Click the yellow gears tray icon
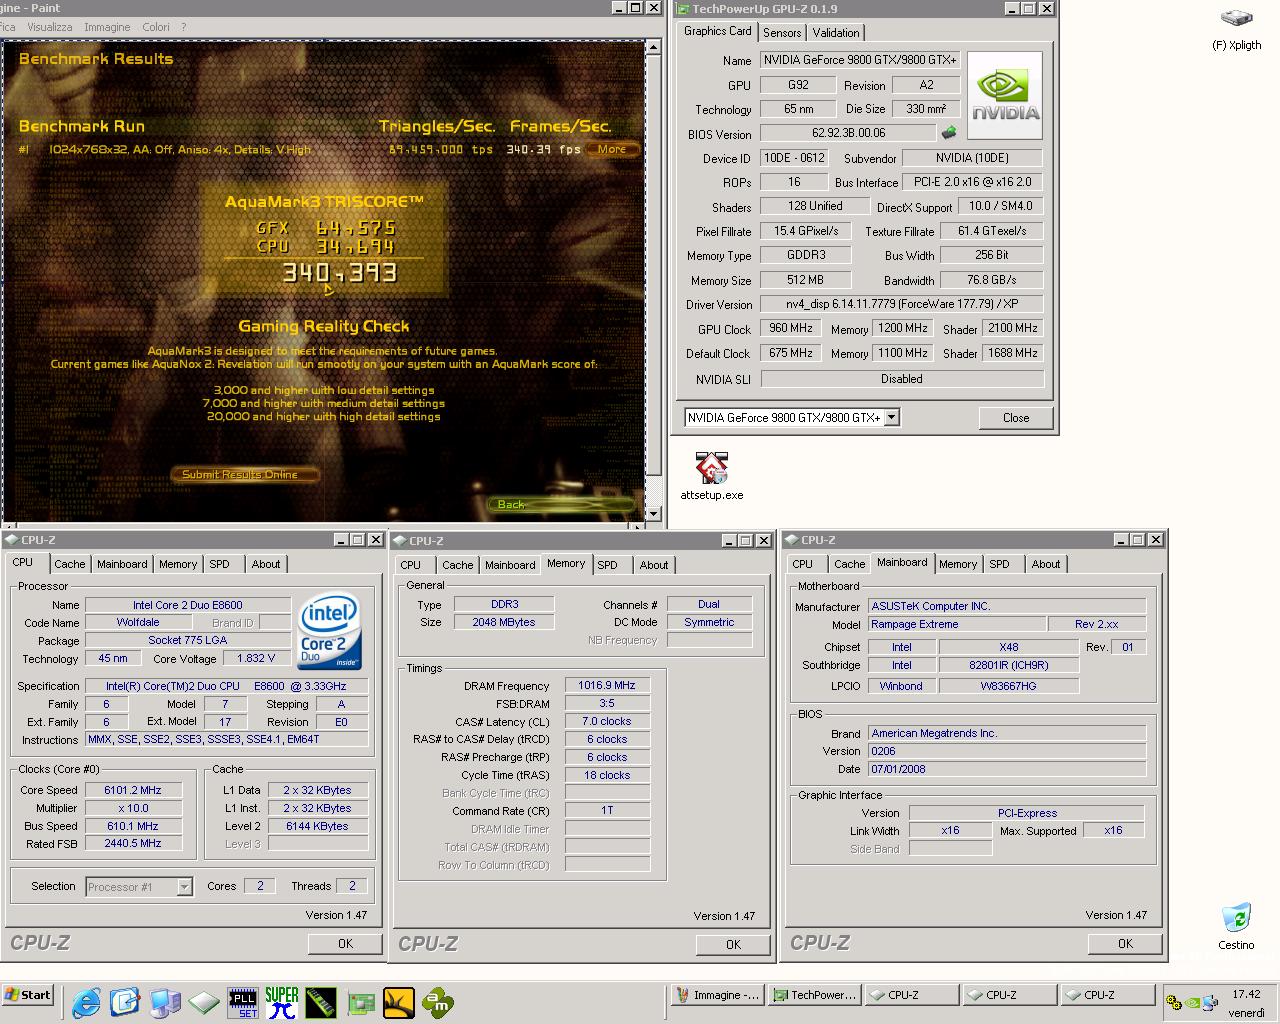Viewport: 1280px width, 1024px height. 1176,1002
